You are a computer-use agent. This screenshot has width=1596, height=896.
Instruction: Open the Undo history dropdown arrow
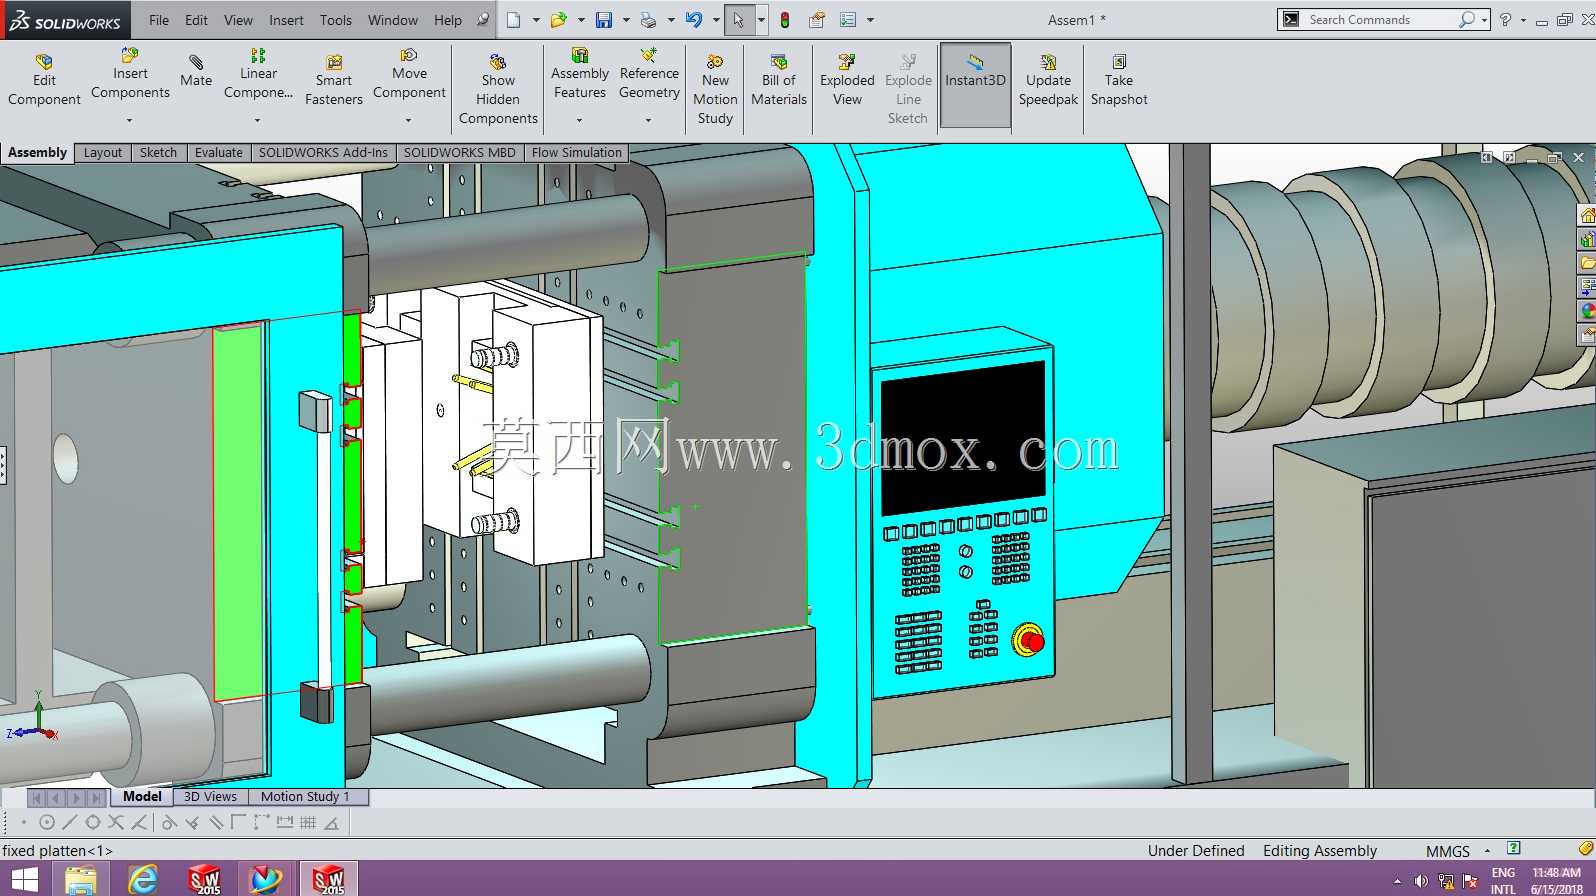tap(716, 20)
